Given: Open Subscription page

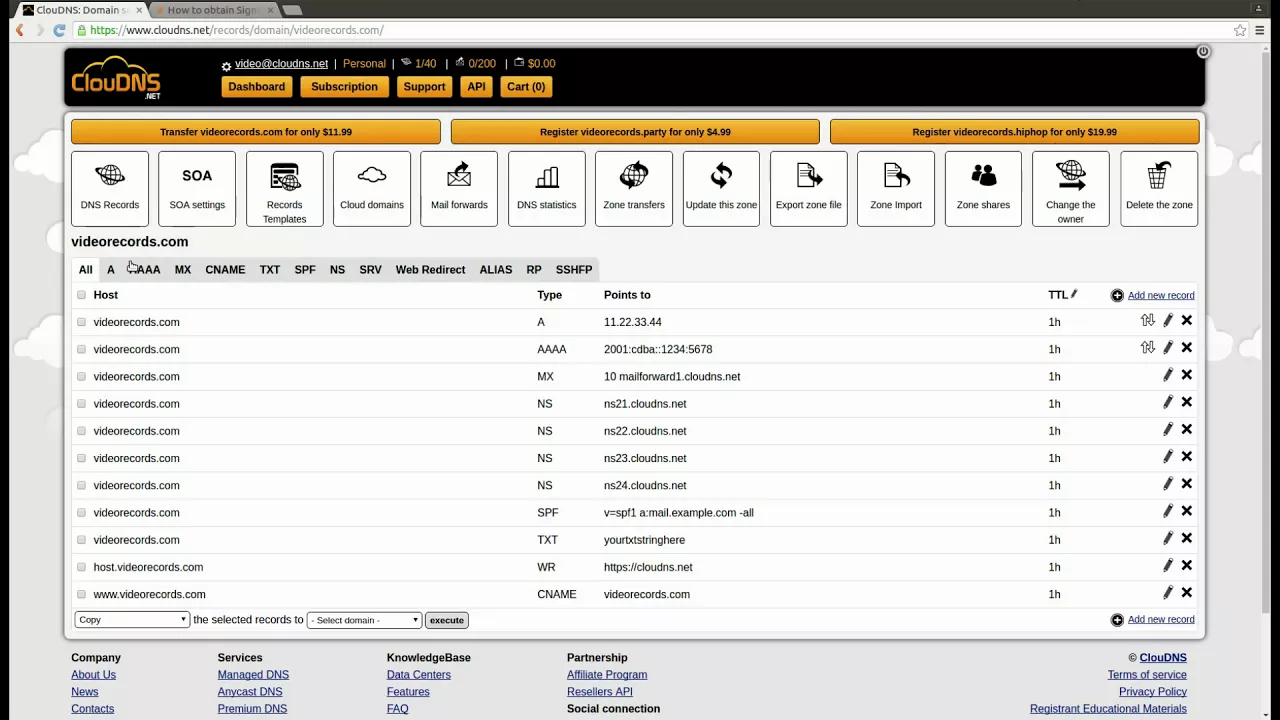Looking at the screenshot, I should (x=344, y=86).
